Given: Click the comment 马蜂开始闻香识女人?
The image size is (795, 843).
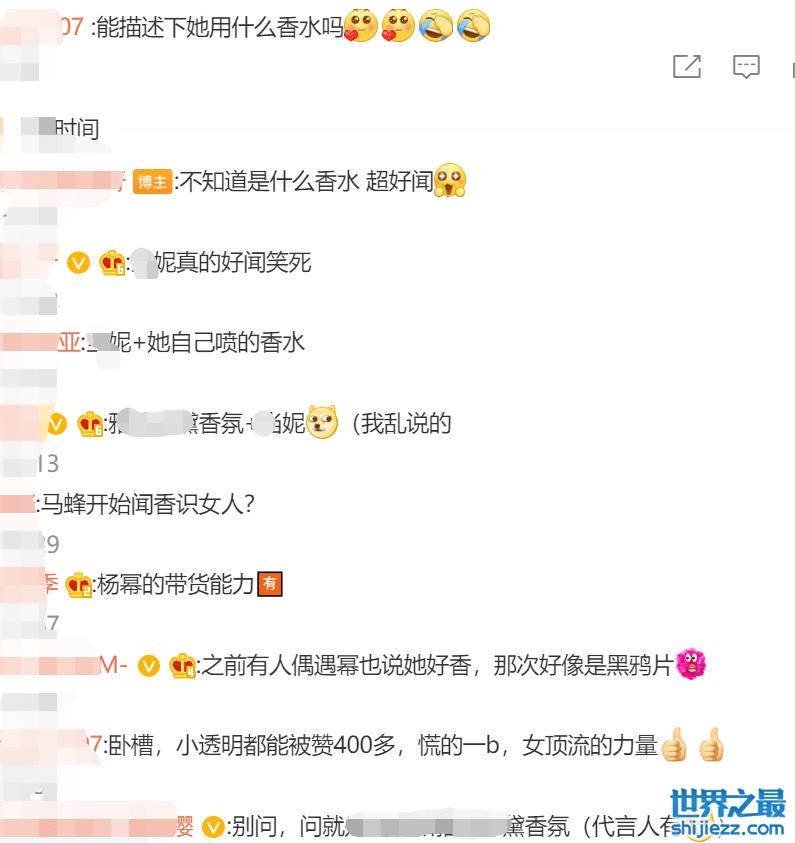Looking at the screenshot, I should [148, 504].
